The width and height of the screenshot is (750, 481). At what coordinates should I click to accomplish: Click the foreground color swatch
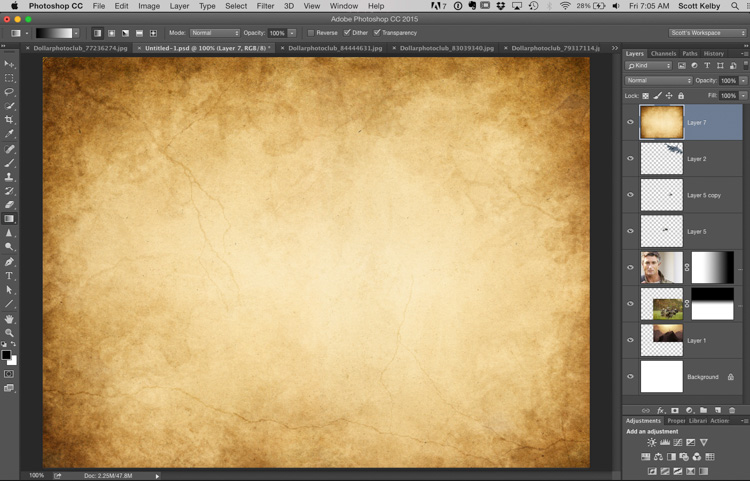tap(6, 354)
